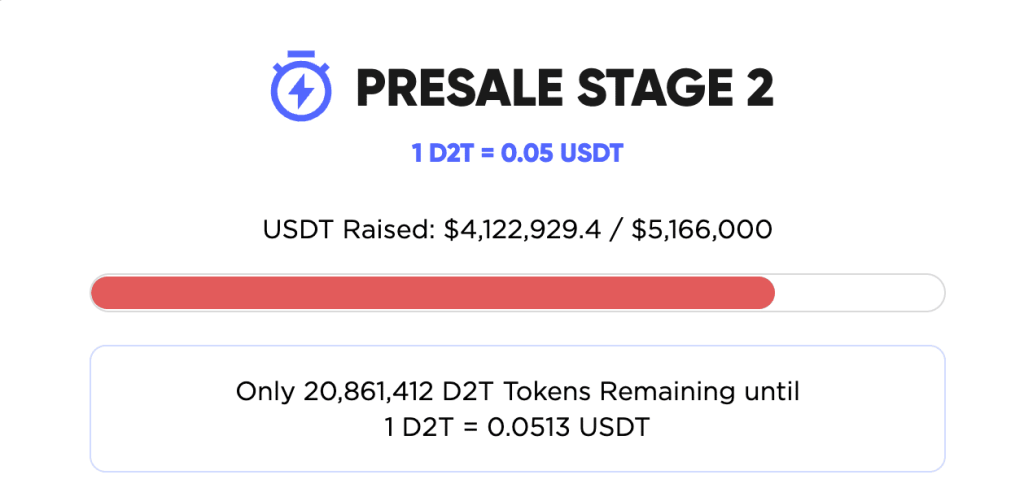Viewport: 1024px width, 501px height.
Task: Click the crown button atop the stopwatch icon
Action: point(300,53)
